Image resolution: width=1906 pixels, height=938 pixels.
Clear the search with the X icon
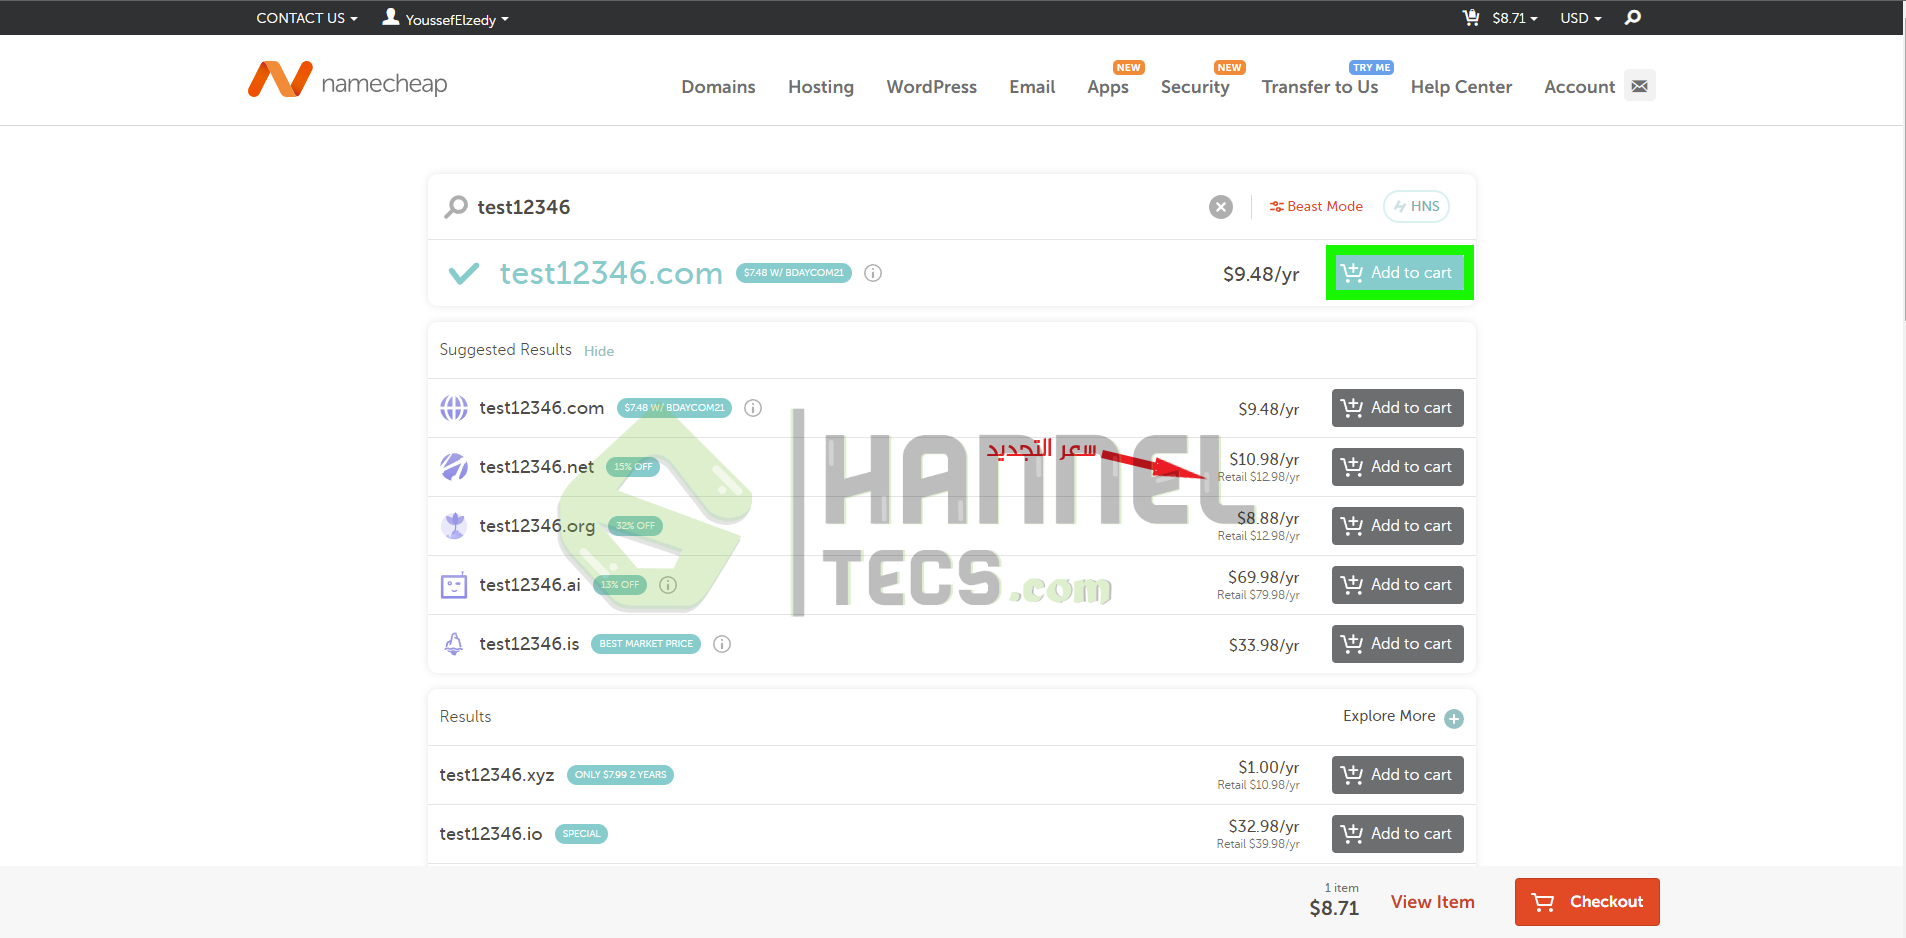point(1221,207)
